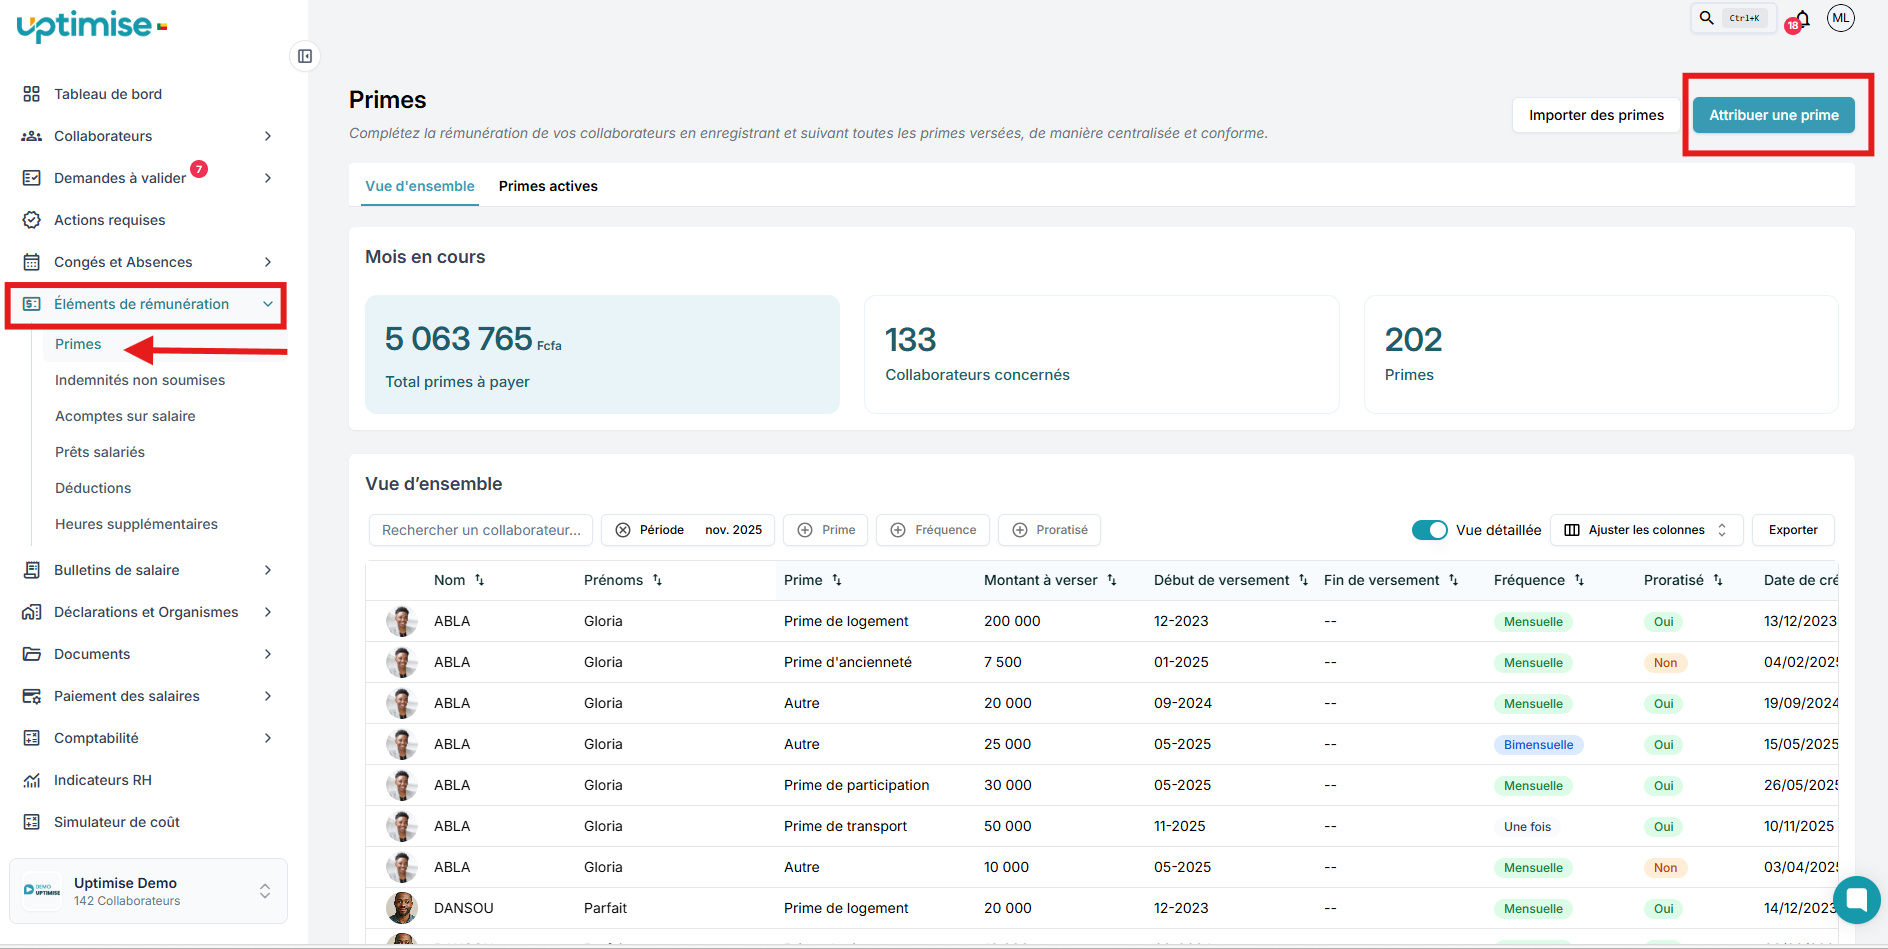Open Indemnités non soumises submenu item

[x=140, y=380]
